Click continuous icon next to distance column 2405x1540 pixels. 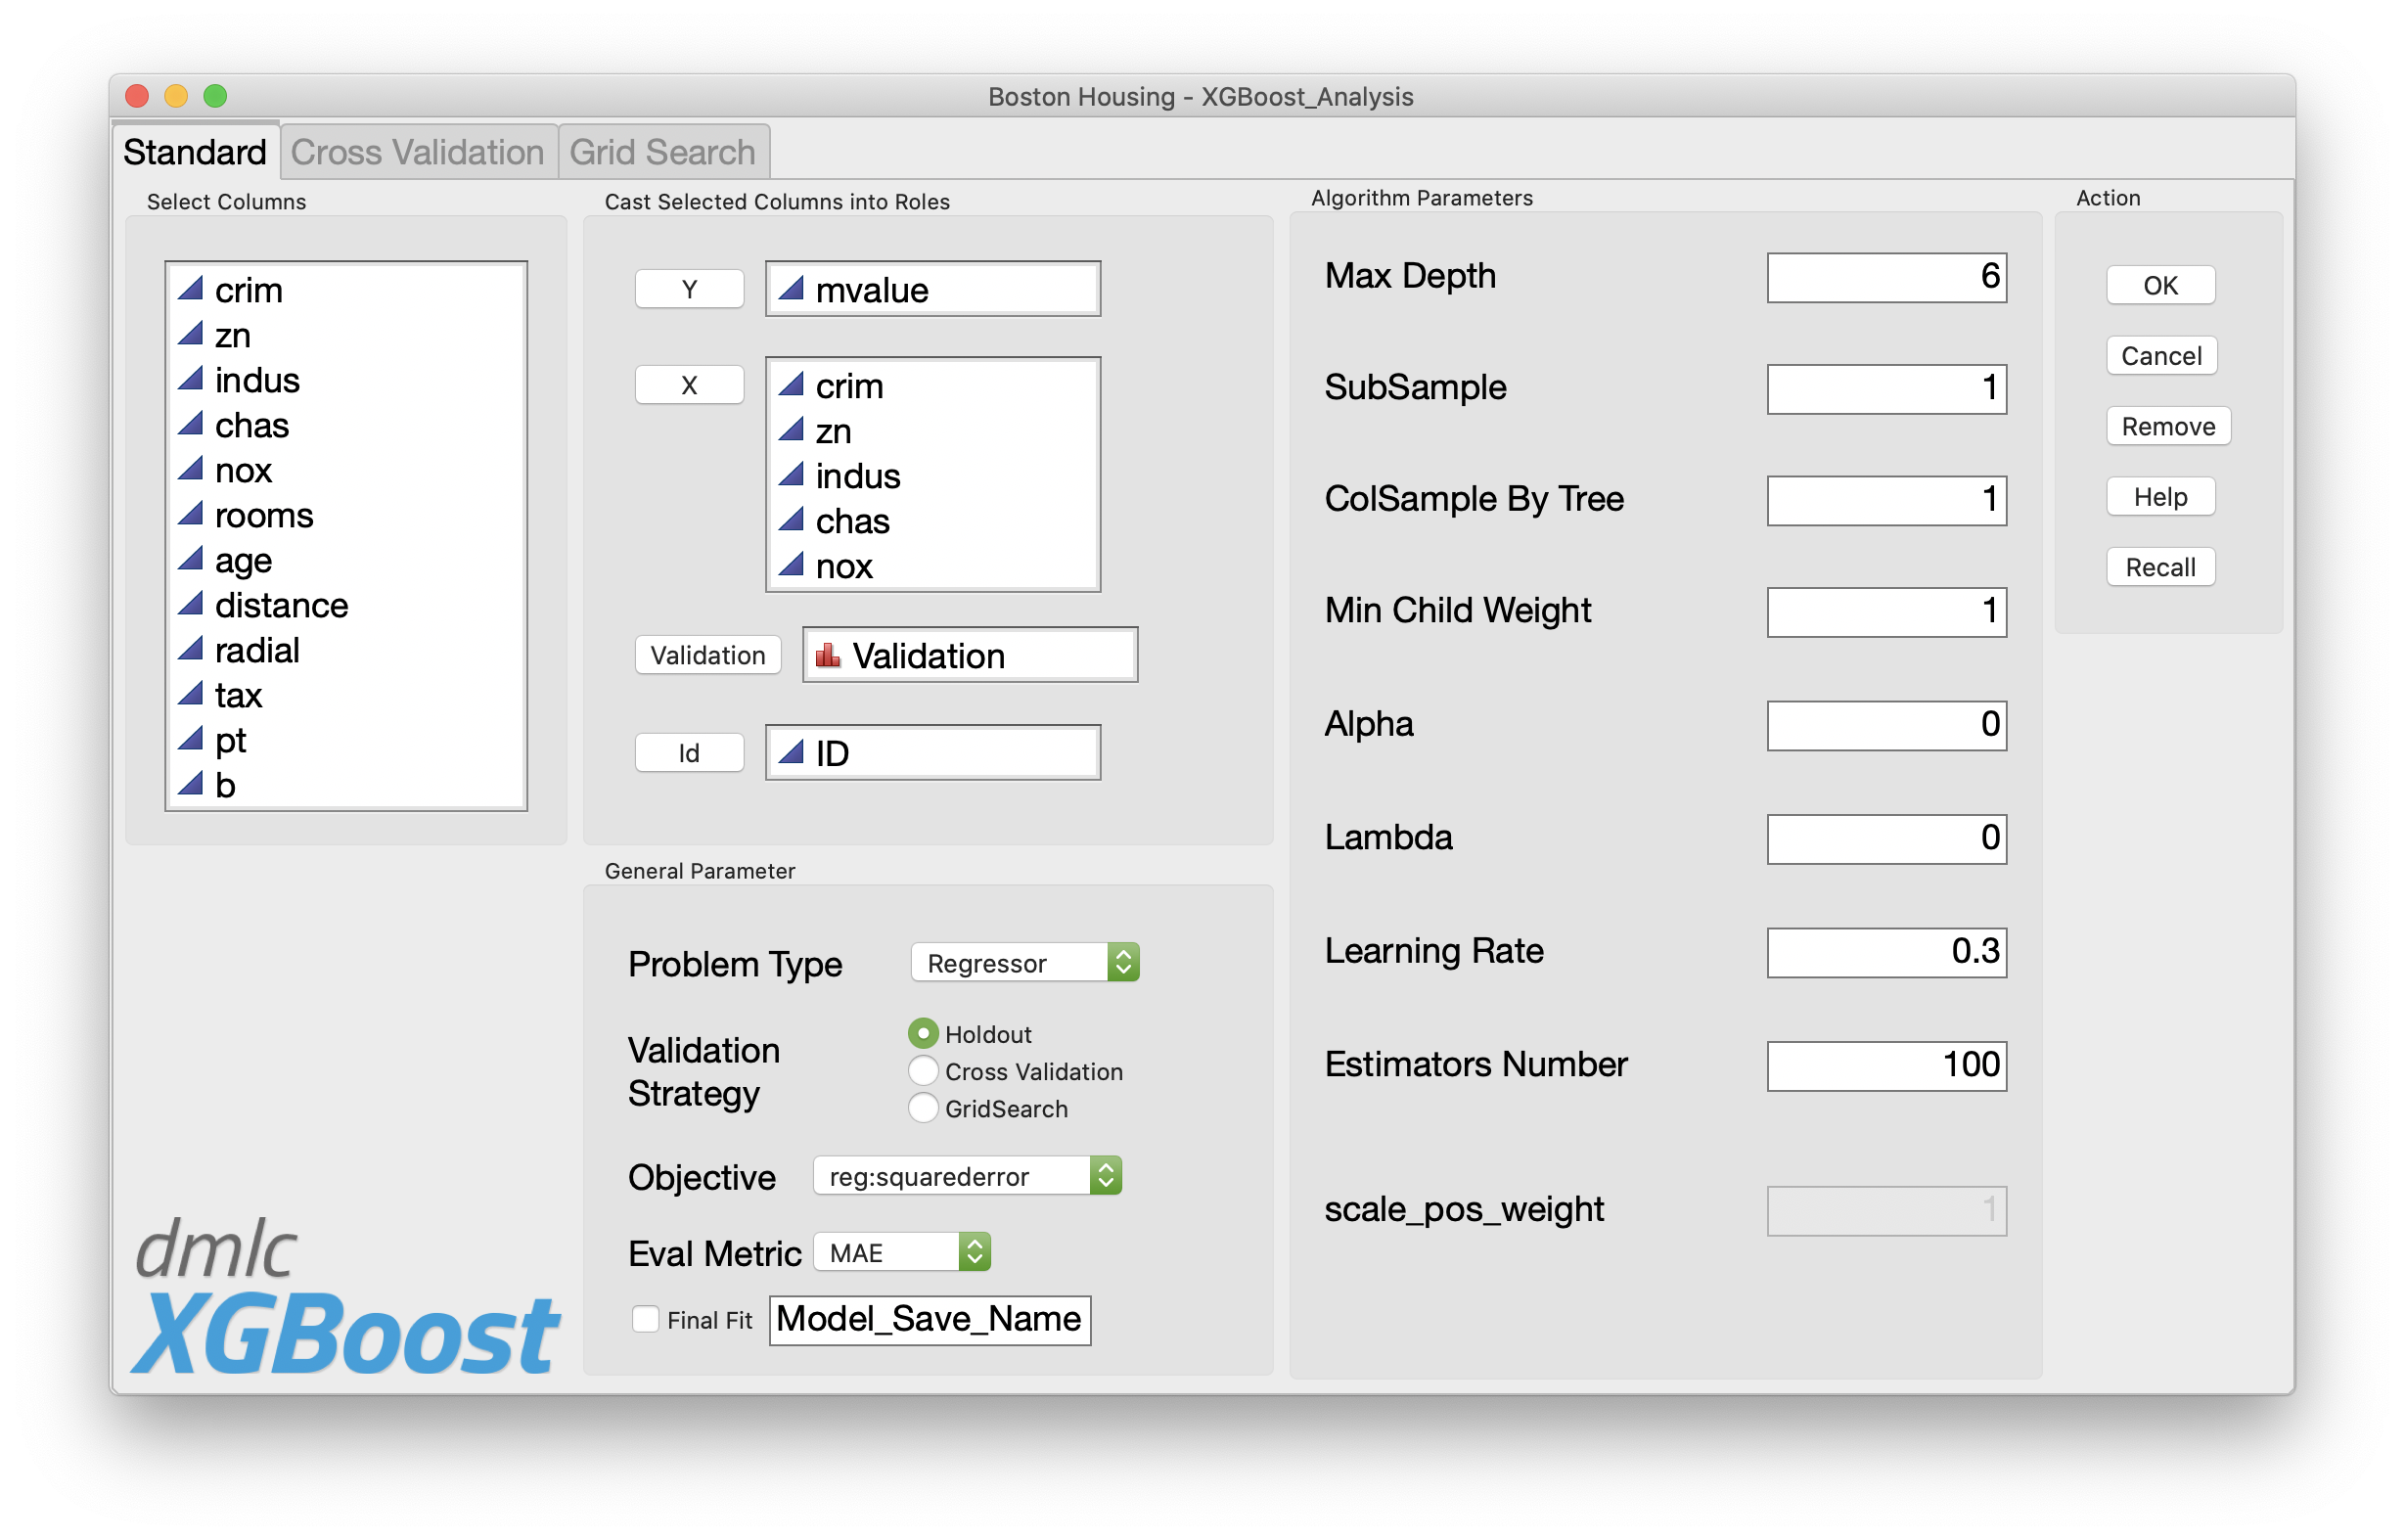190,605
